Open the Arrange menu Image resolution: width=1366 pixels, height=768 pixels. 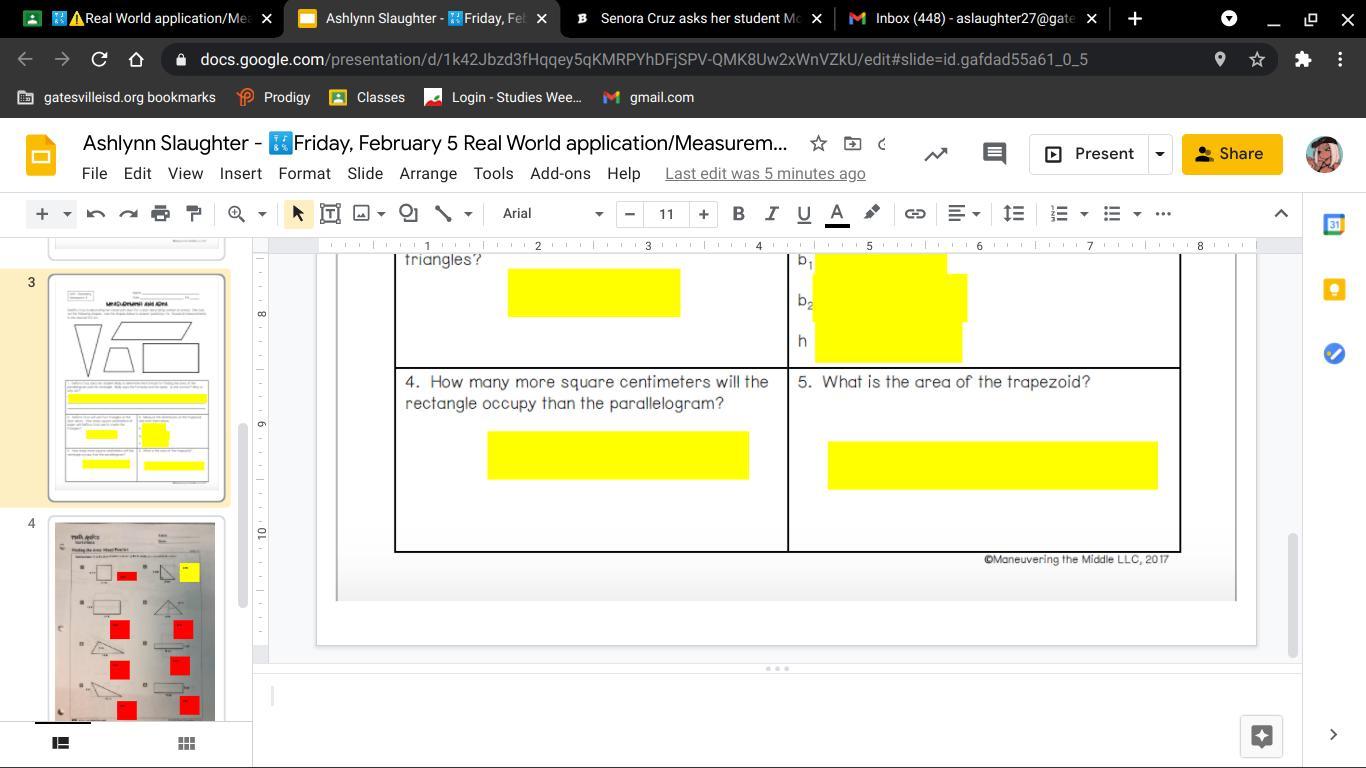(x=428, y=173)
